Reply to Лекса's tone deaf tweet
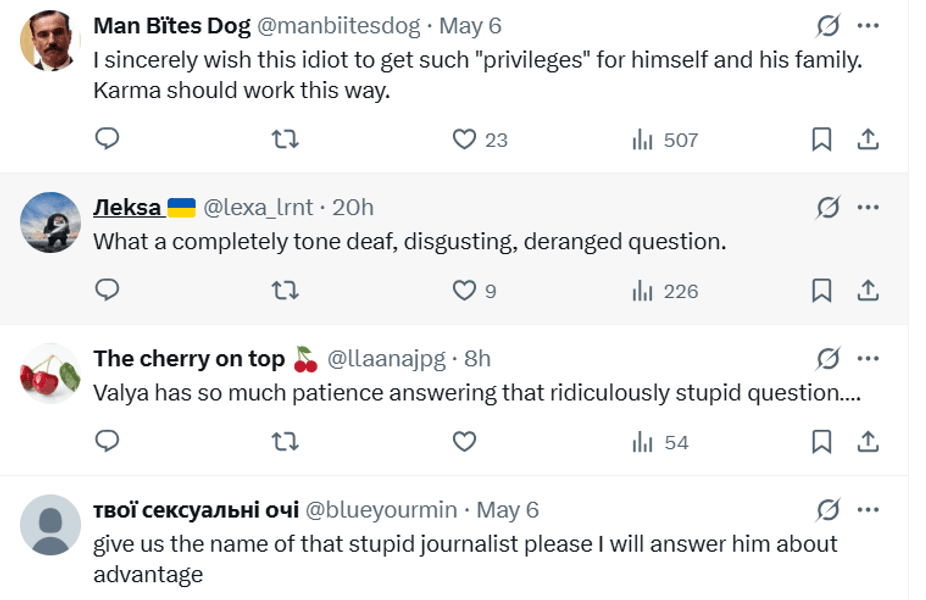This screenshot has height=600, width=926. click(107, 290)
